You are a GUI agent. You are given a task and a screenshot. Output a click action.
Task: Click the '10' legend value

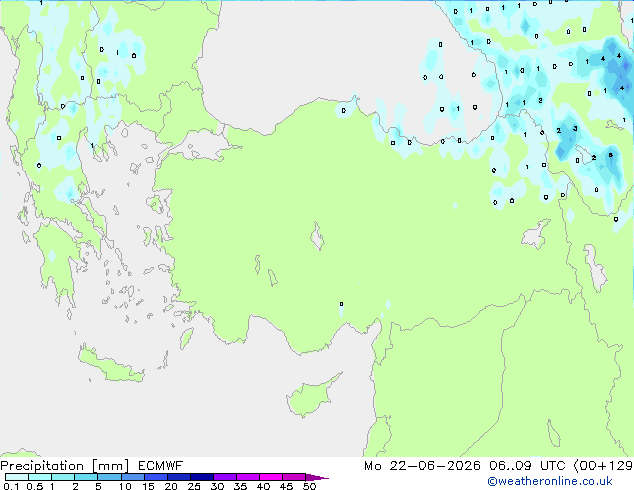coord(125,486)
